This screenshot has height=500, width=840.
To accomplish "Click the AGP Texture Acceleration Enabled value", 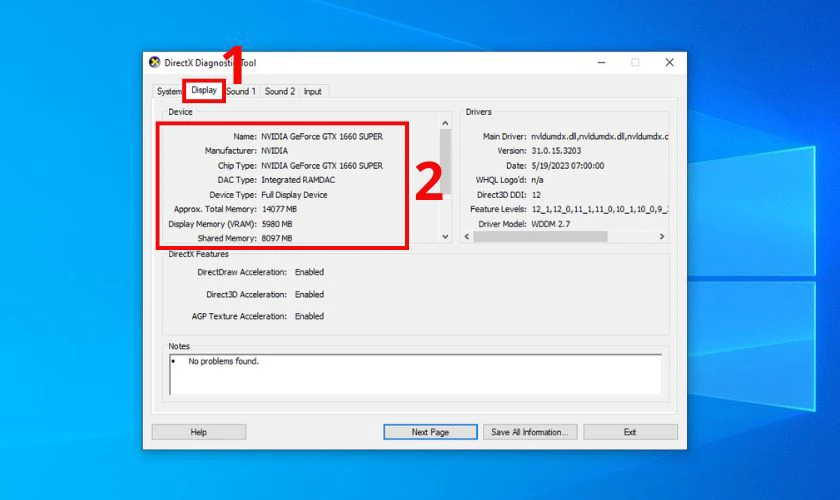I will coord(309,317).
